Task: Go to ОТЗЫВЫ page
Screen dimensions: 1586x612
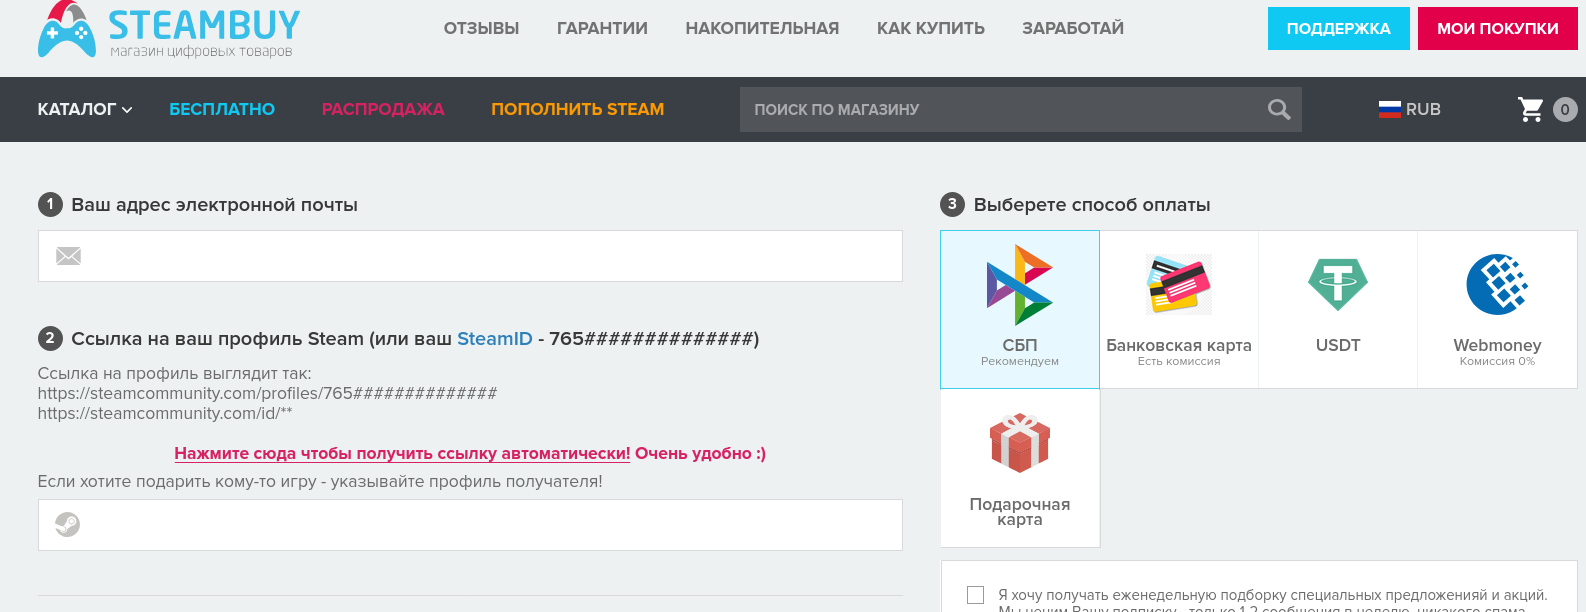Action: (x=481, y=29)
